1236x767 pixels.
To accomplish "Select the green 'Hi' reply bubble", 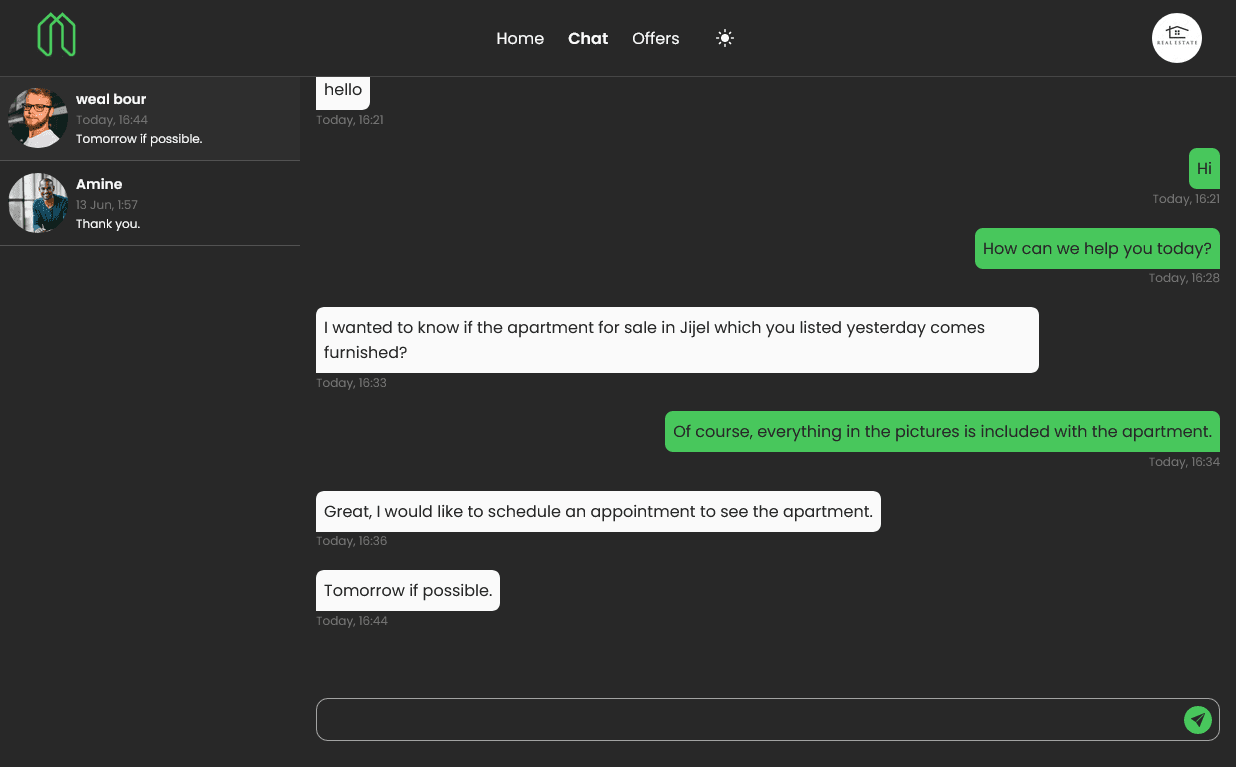I will click(1204, 168).
